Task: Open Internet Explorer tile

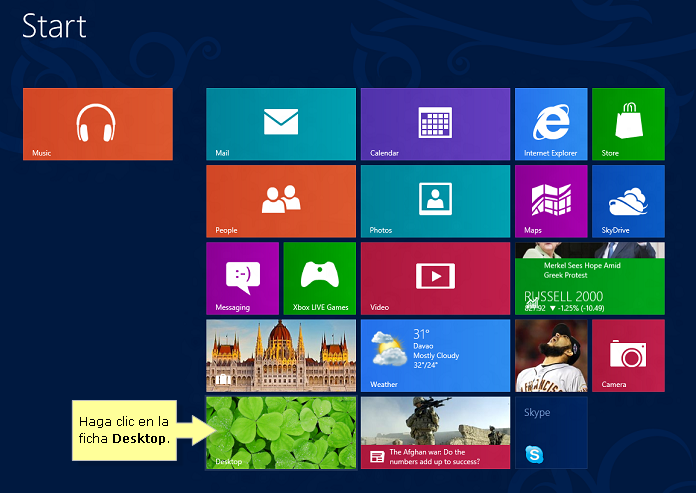Action: [x=551, y=124]
